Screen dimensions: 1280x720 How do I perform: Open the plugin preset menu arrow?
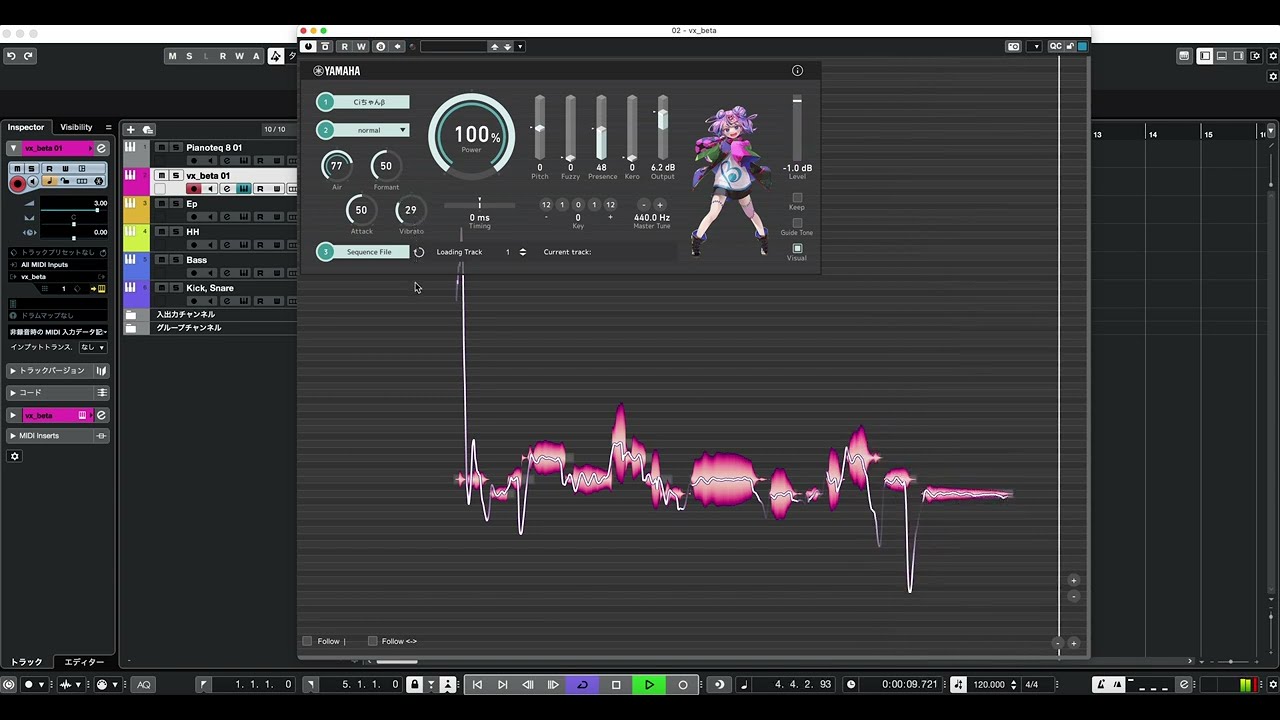(x=519, y=46)
